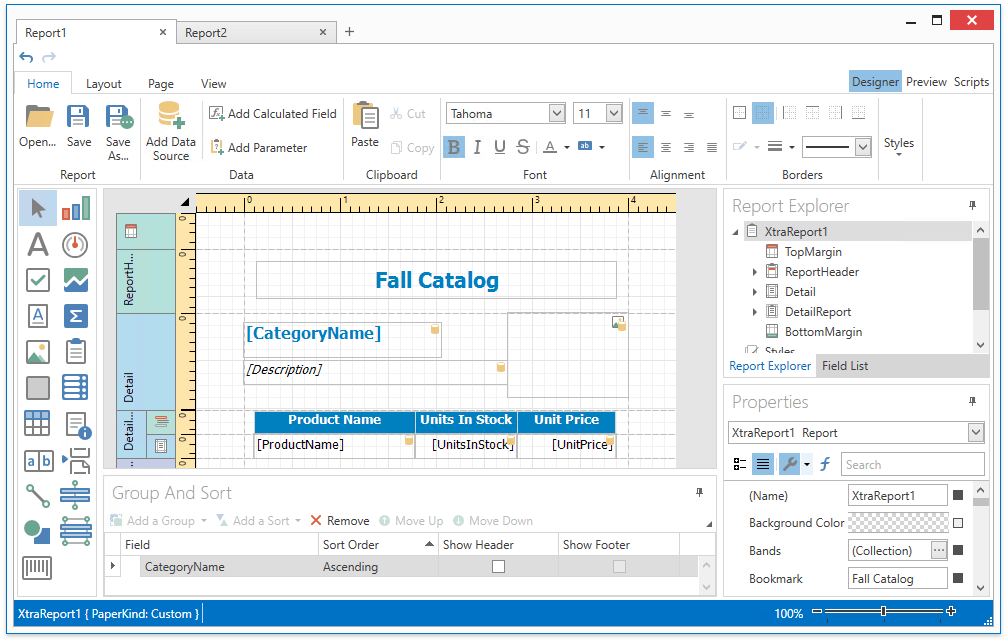Click the Undo arrow
The width and height of the screenshot is (1007, 642).
coord(26,57)
